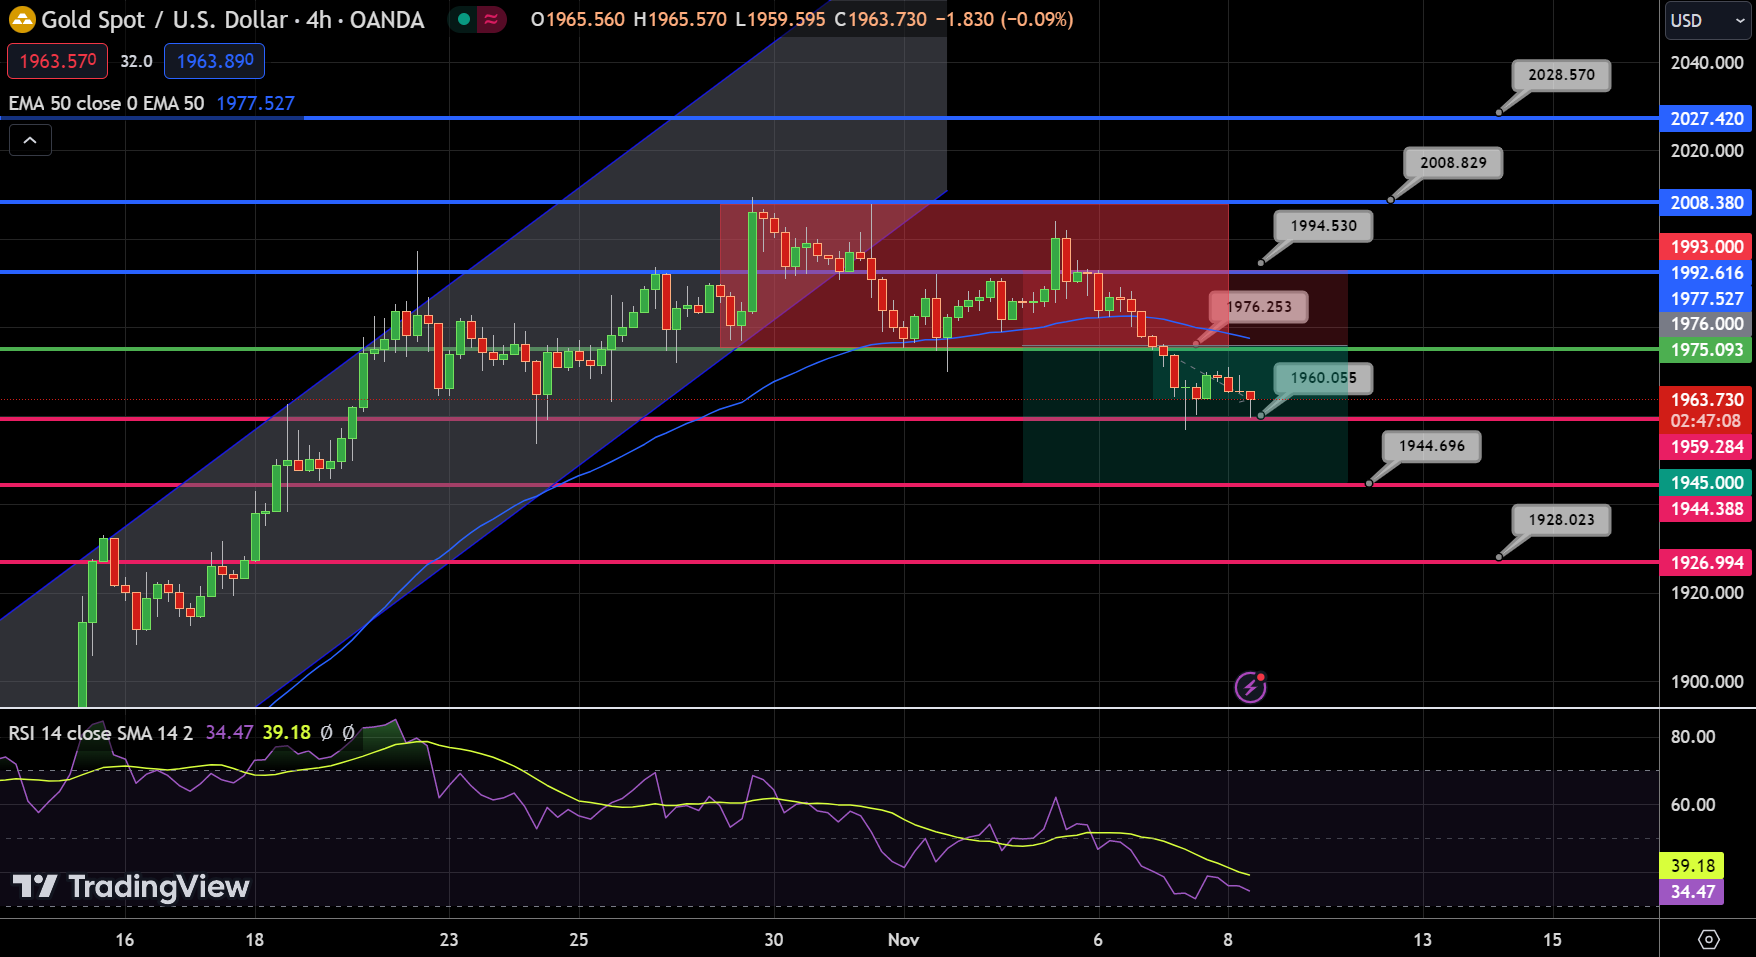The height and width of the screenshot is (957, 1756).
Task: Click the Gold Spot / U.S. Dollar title
Action: click(232, 19)
